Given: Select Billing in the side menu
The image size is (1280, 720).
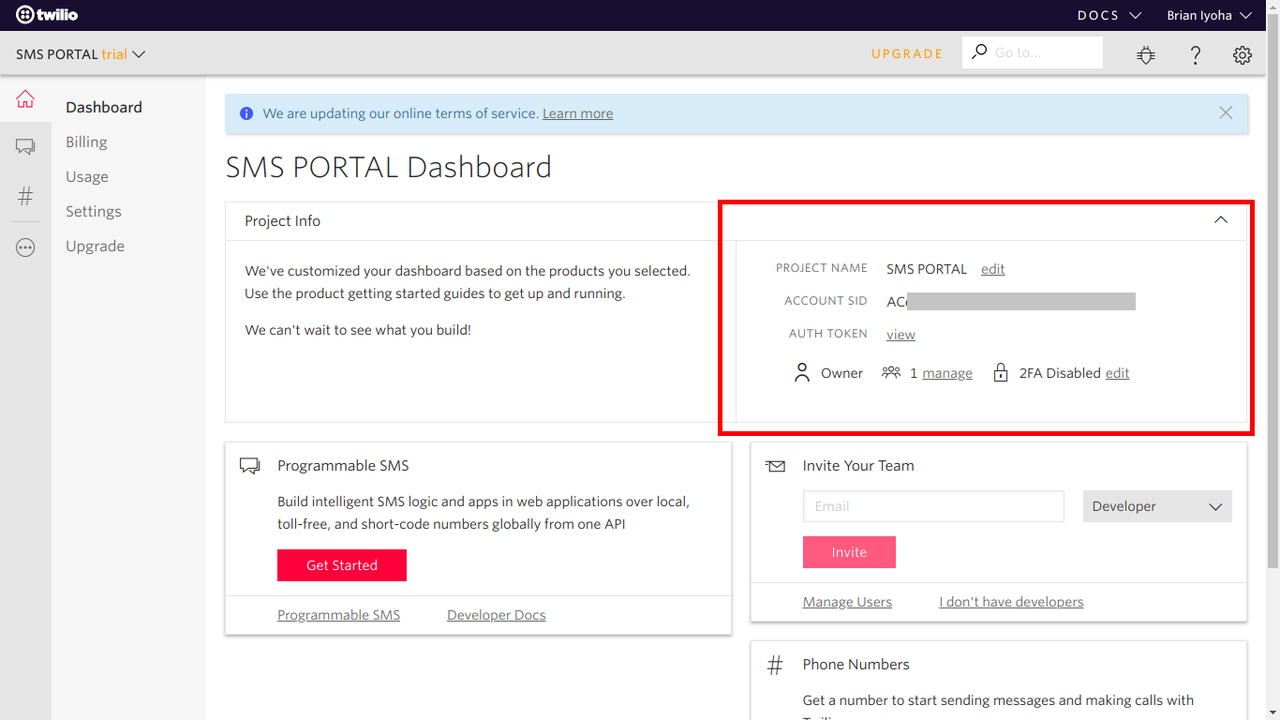Looking at the screenshot, I should (x=86, y=142).
